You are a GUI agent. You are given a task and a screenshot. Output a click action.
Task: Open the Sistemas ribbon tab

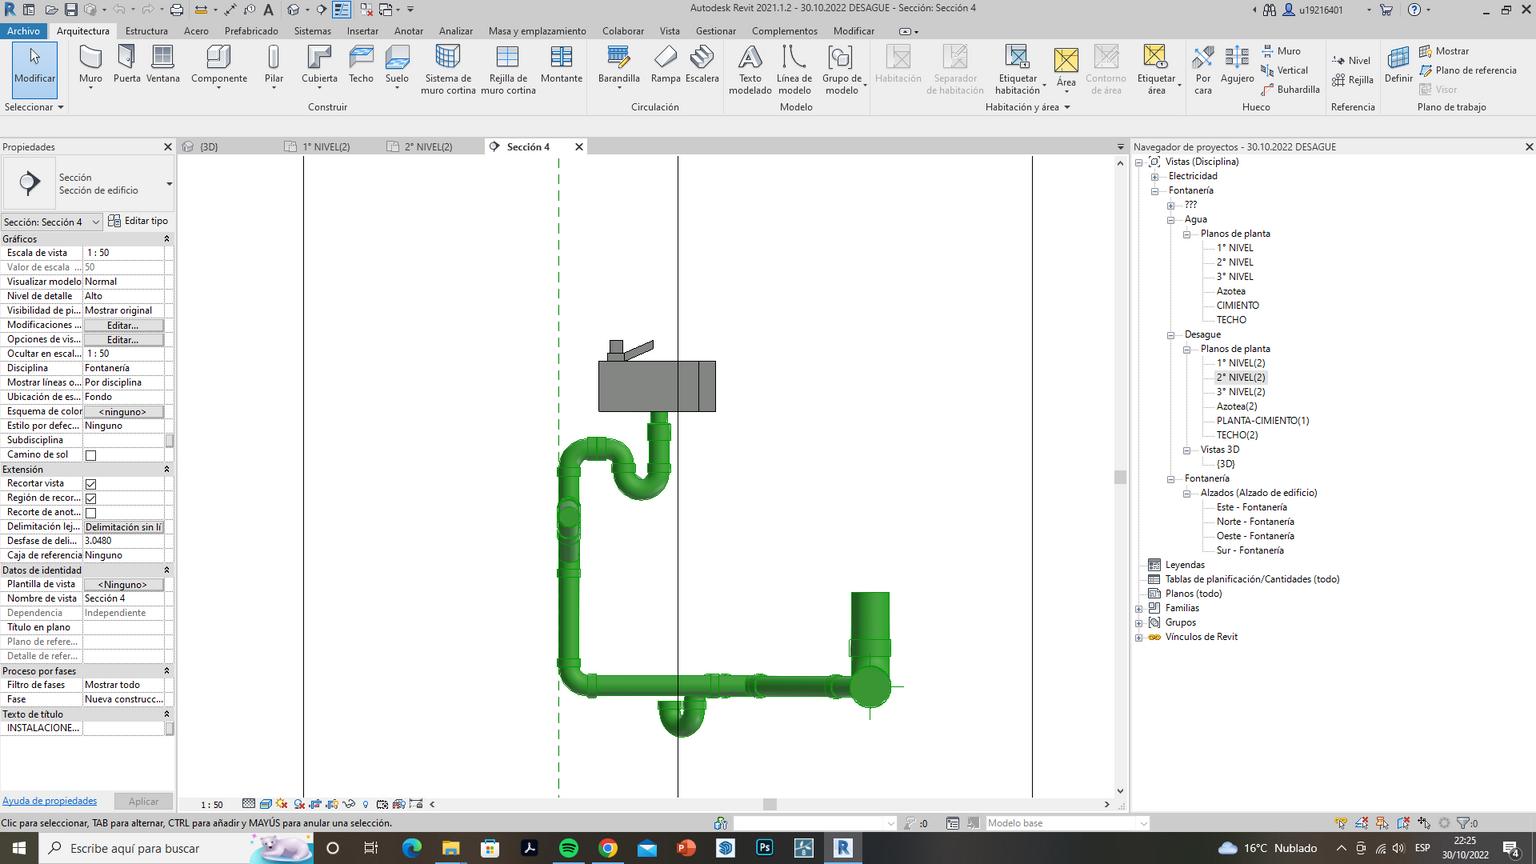coord(312,31)
